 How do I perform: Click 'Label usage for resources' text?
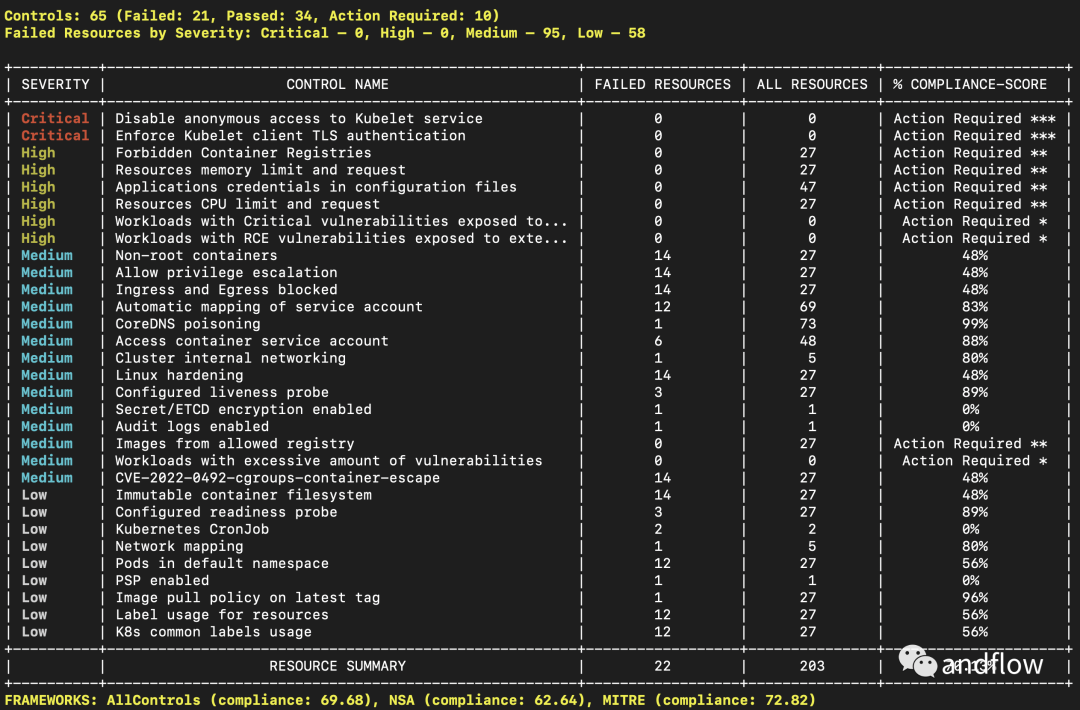(222, 614)
